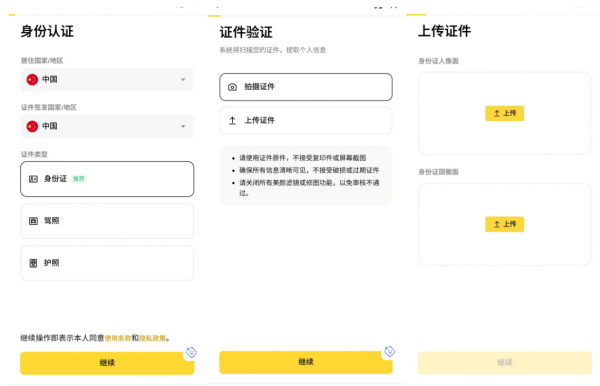600x386 pixels.
Task: Expand the arrow of 居住国家/地区 selector
Action: coord(183,80)
